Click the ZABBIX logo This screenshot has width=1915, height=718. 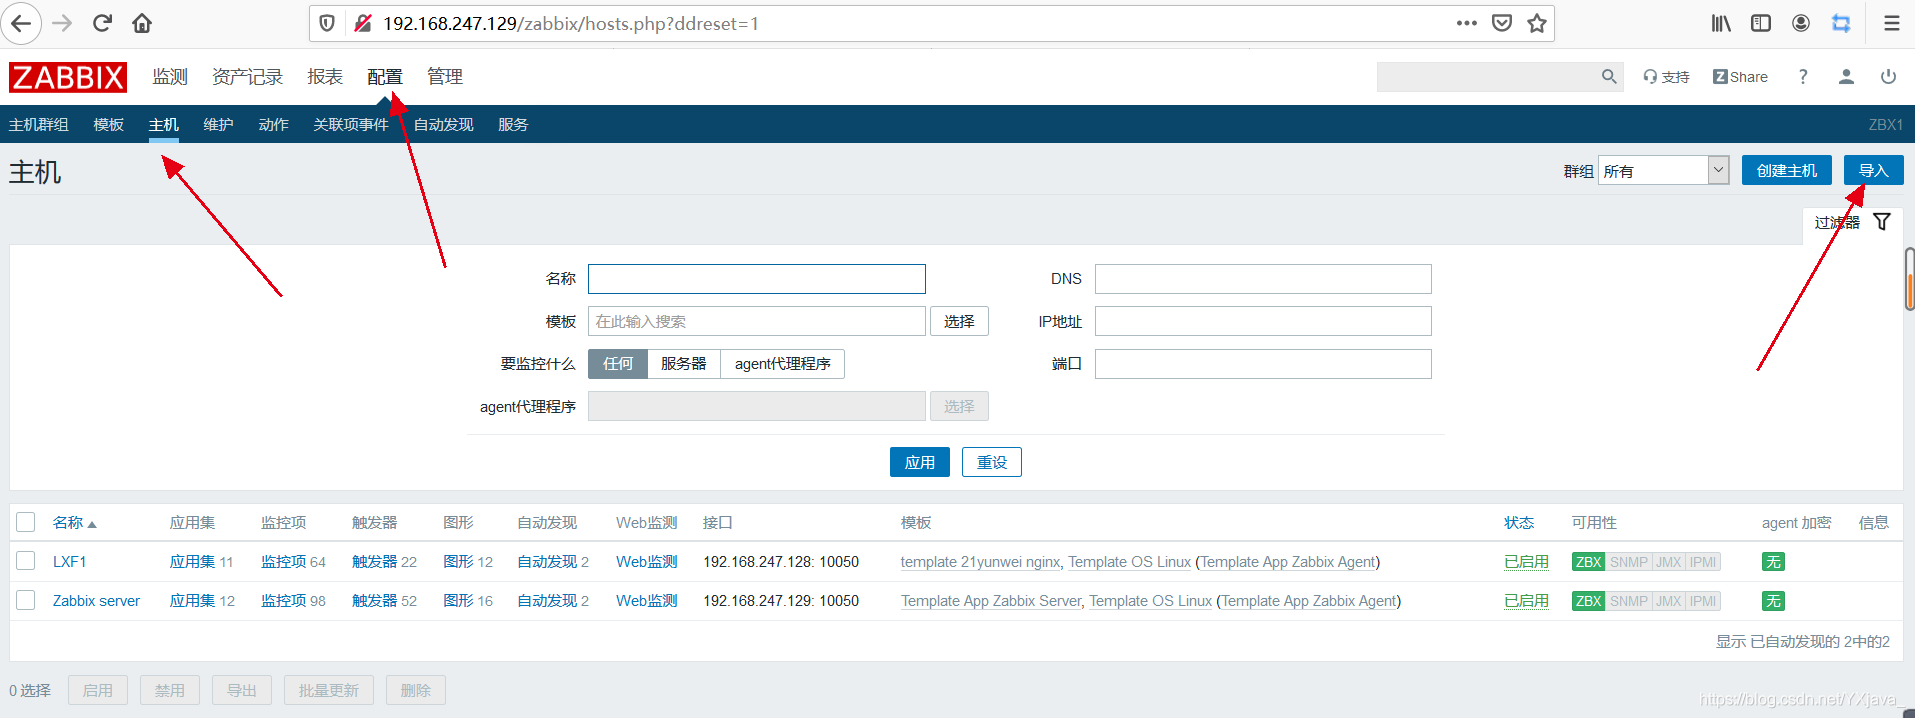click(68, 77)
